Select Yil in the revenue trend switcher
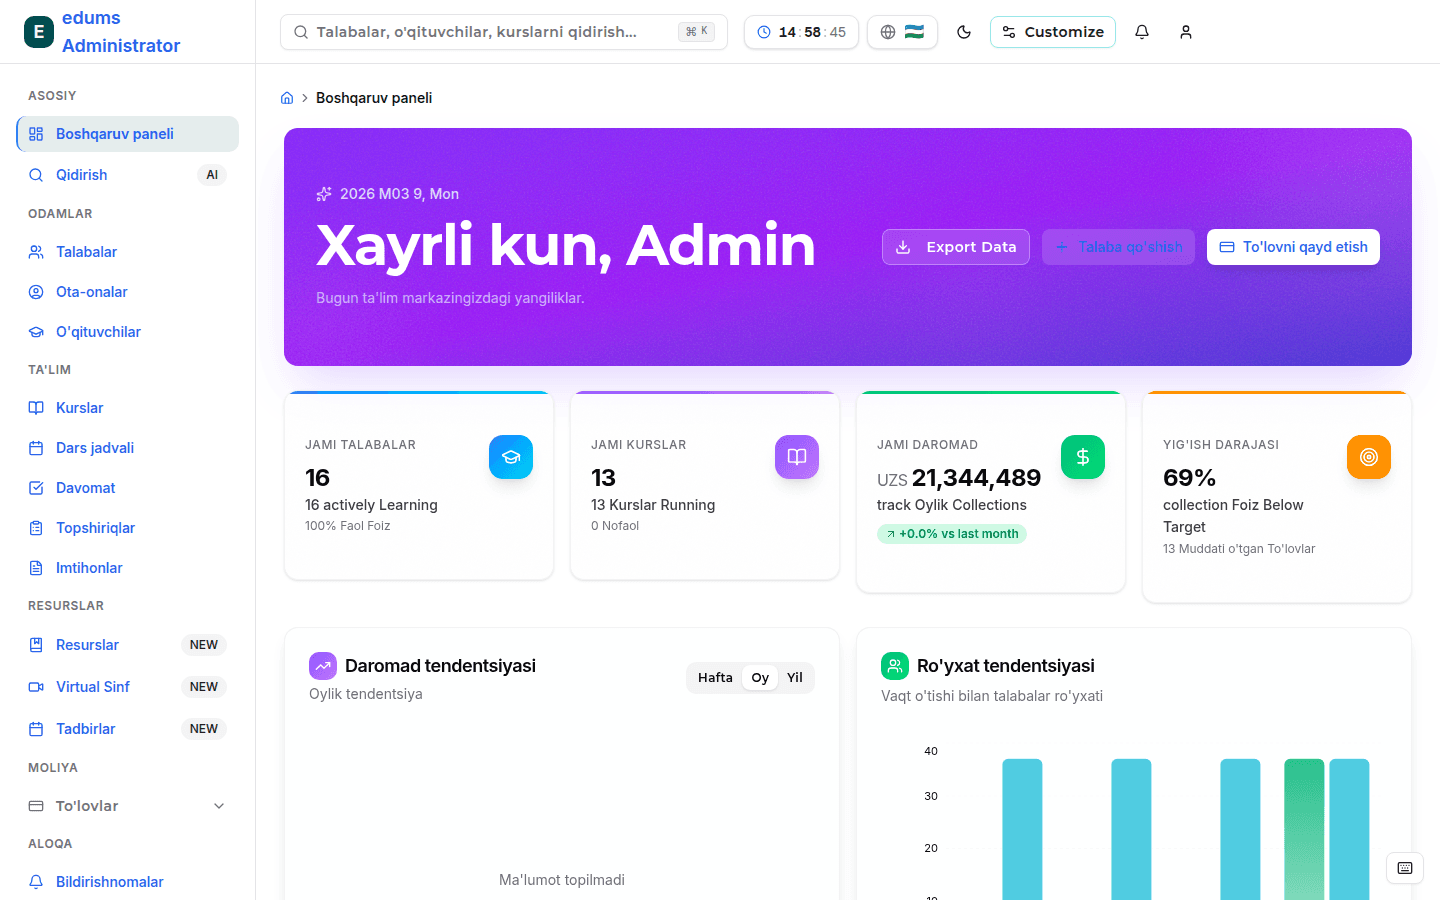Viewport: 1440px width, 900px height. [x=795, y=677]
